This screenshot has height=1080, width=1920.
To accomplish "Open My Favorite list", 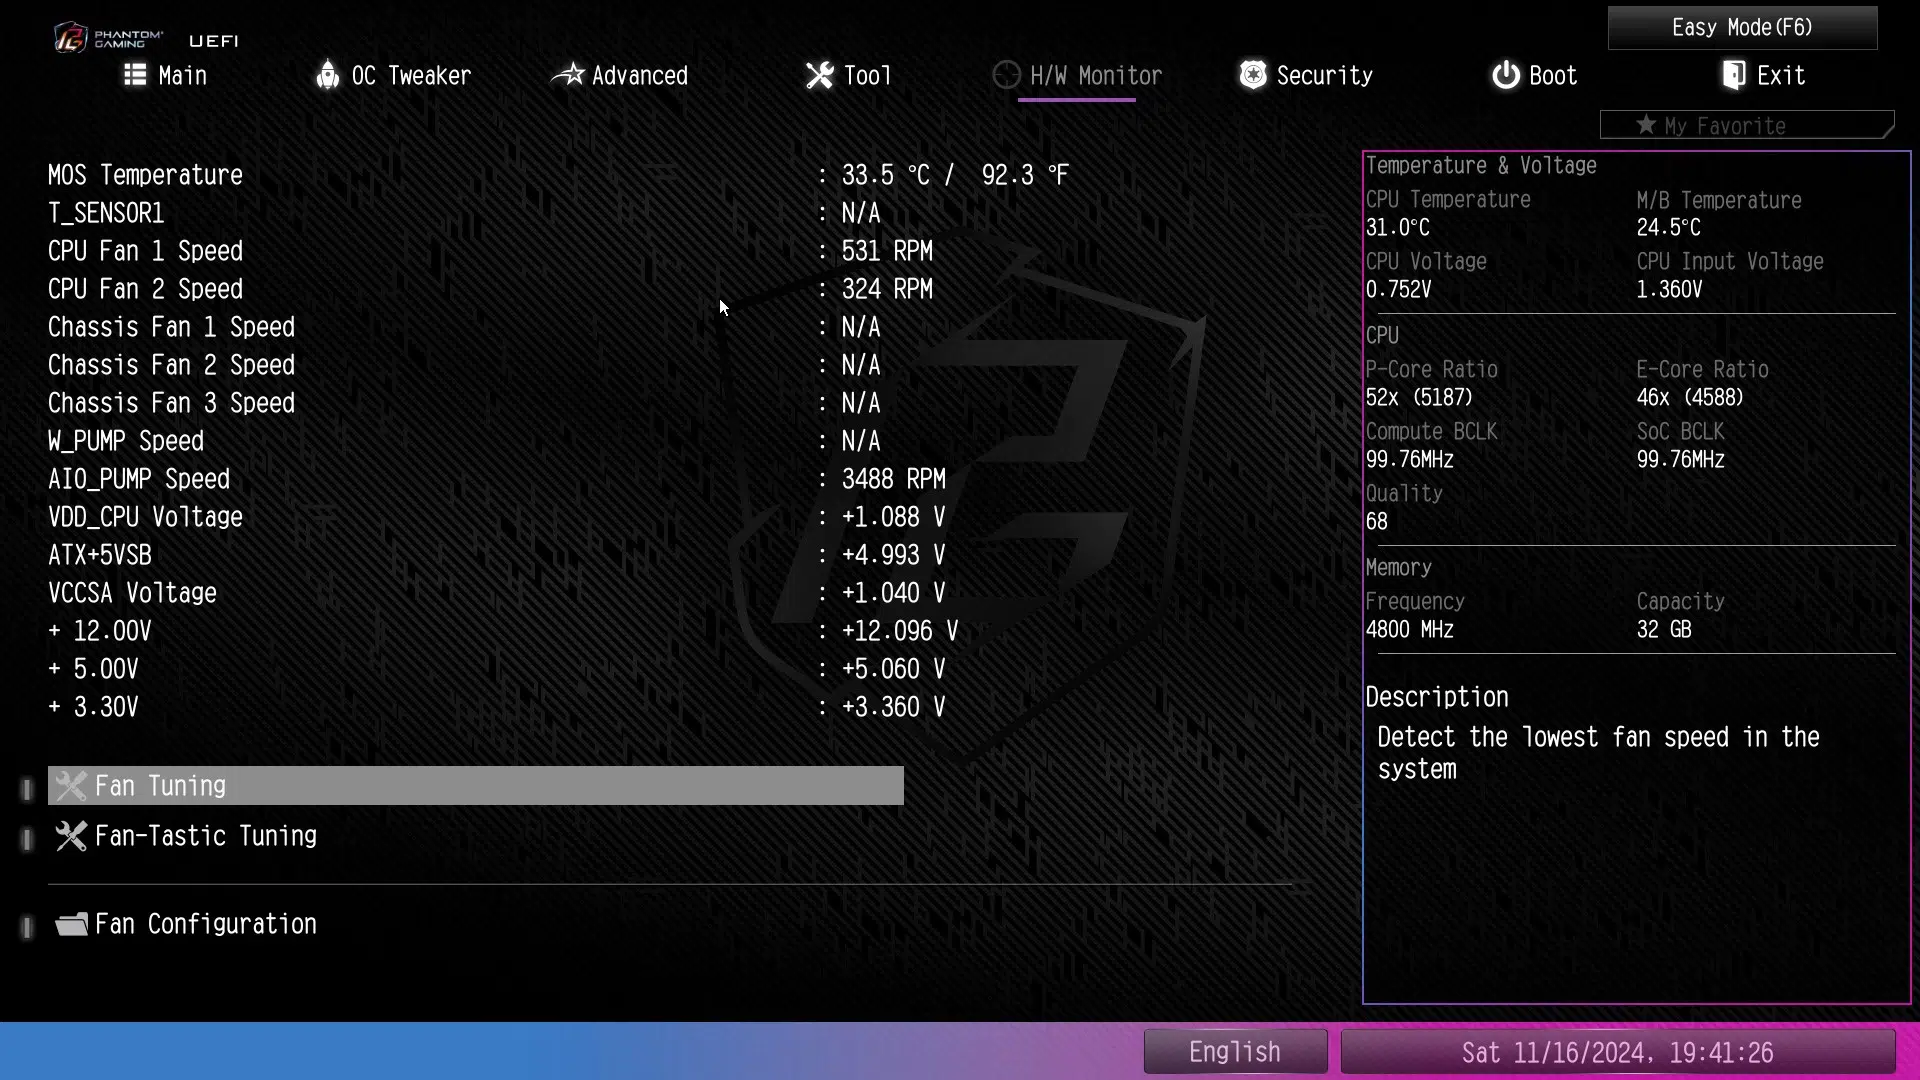I will coord(1746,125).
